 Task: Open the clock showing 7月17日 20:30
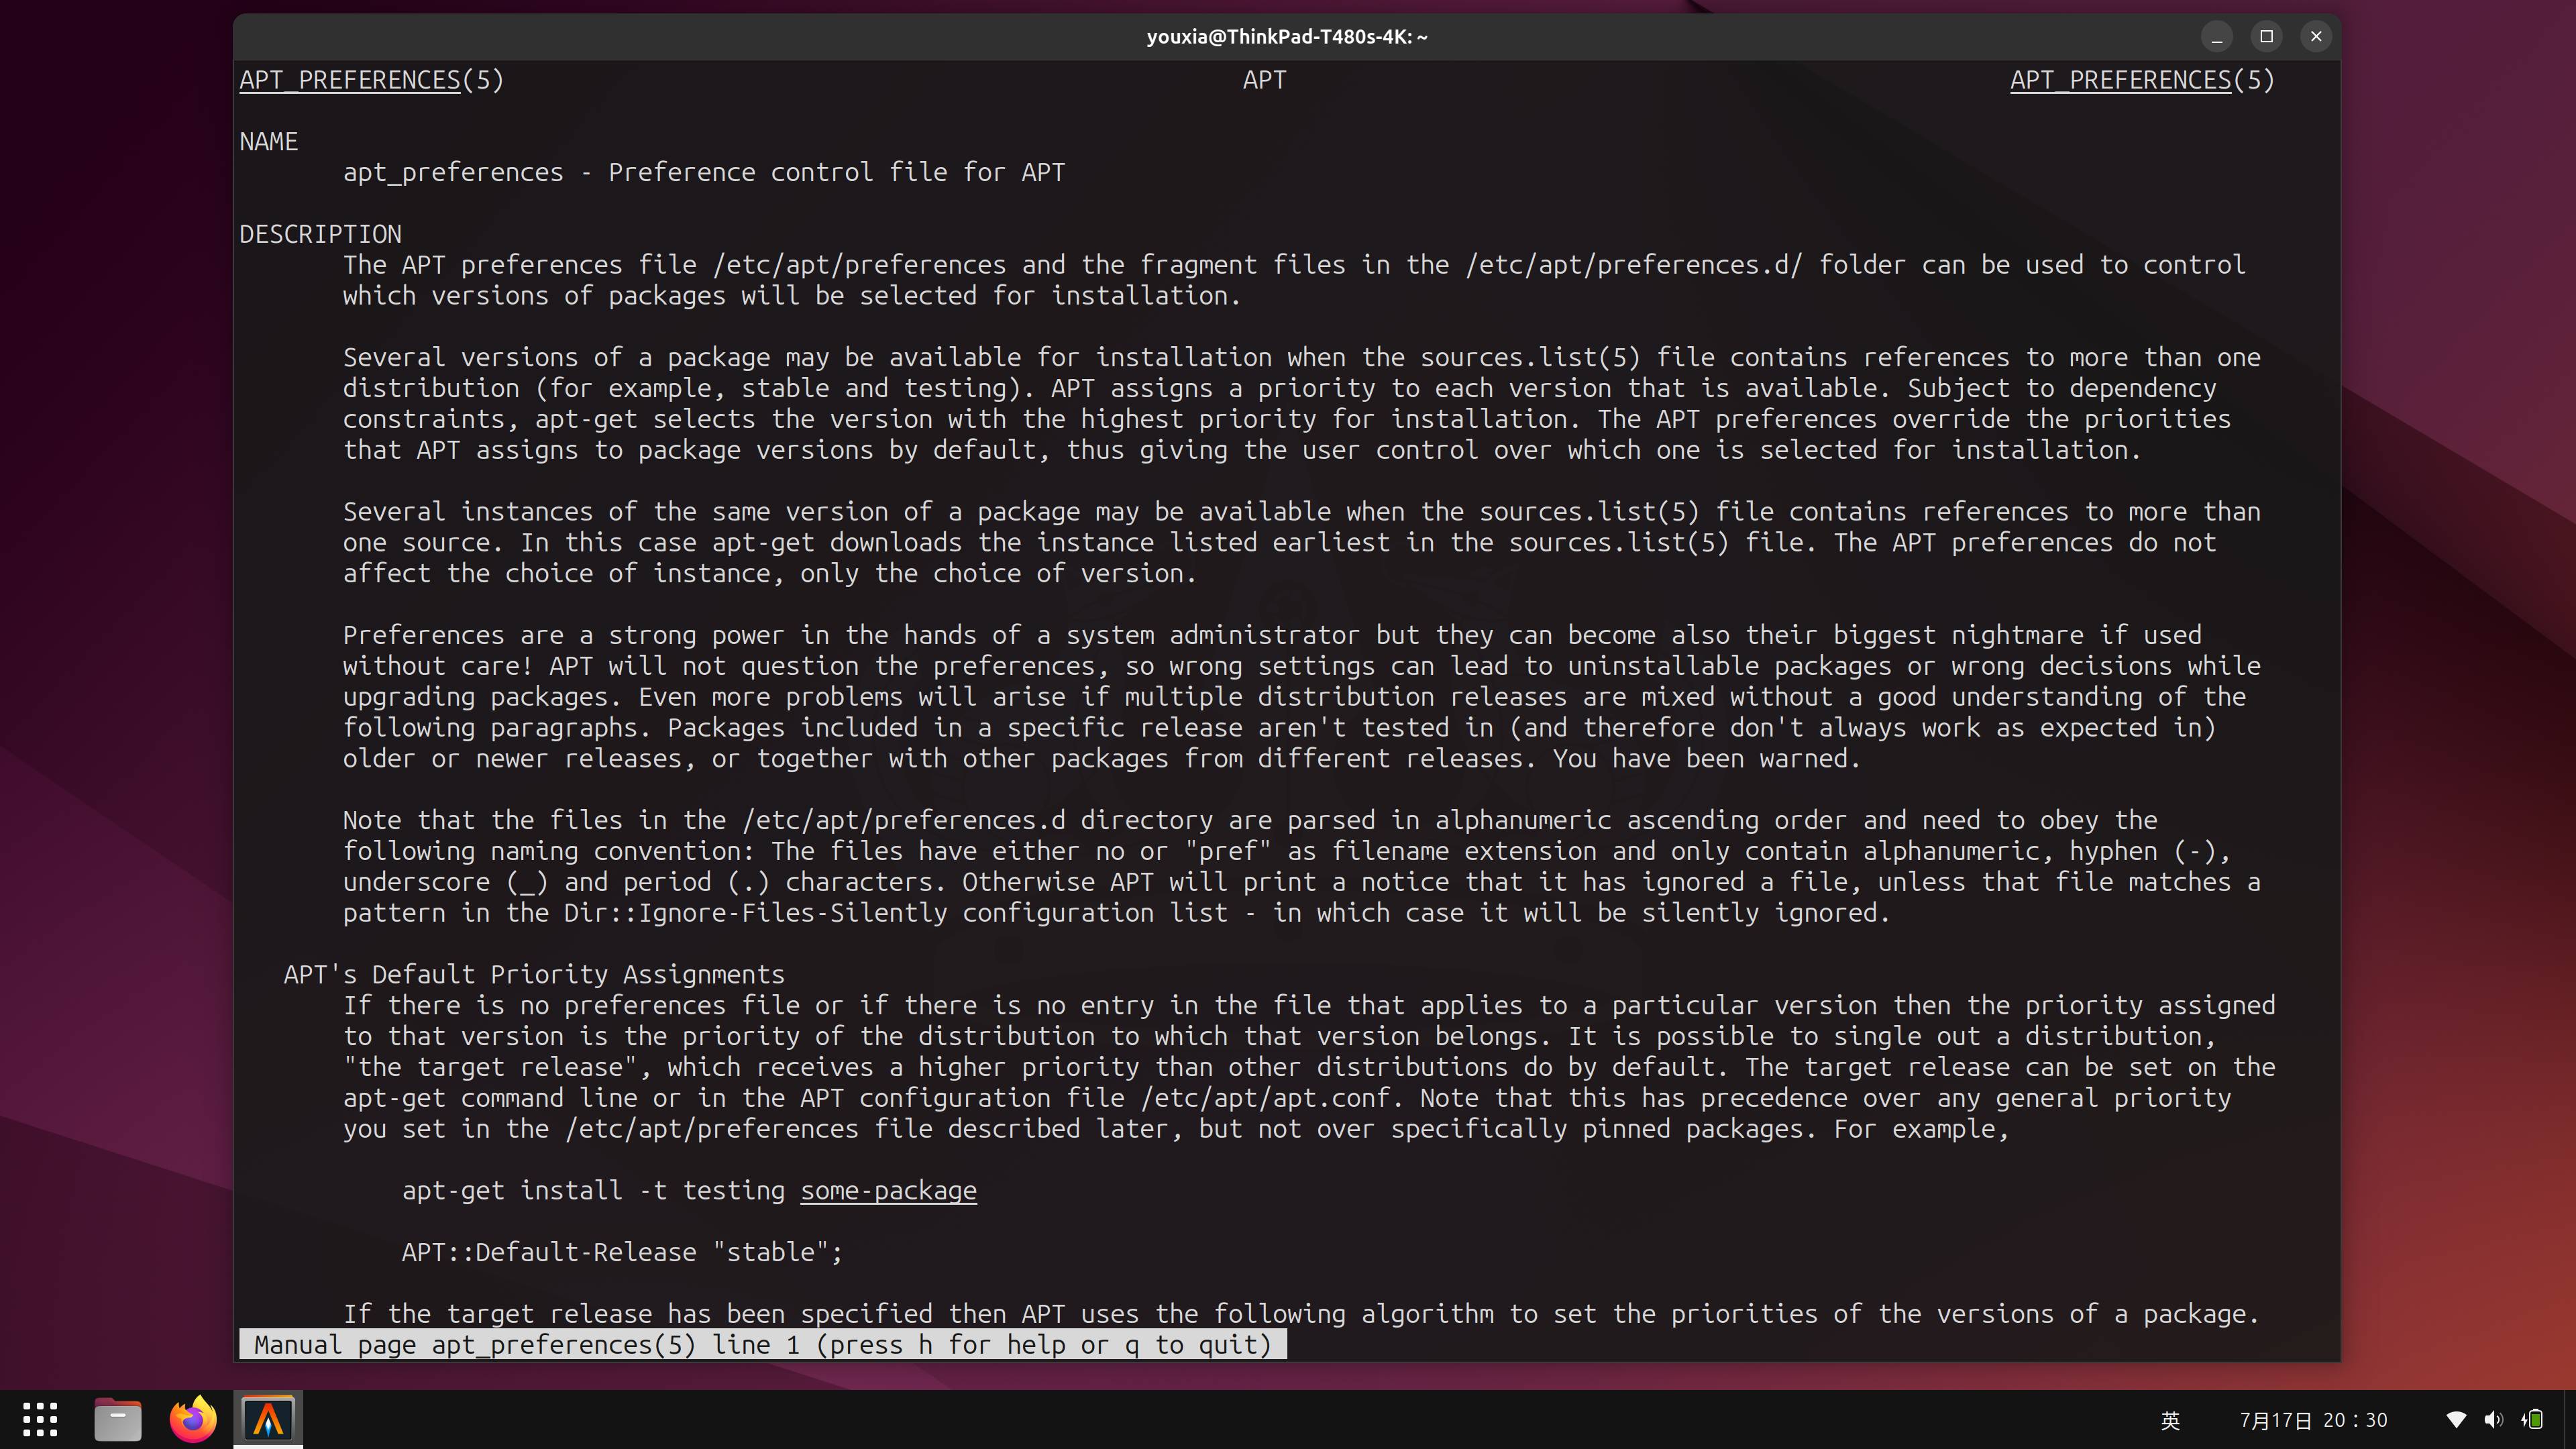point(2313,1420)
